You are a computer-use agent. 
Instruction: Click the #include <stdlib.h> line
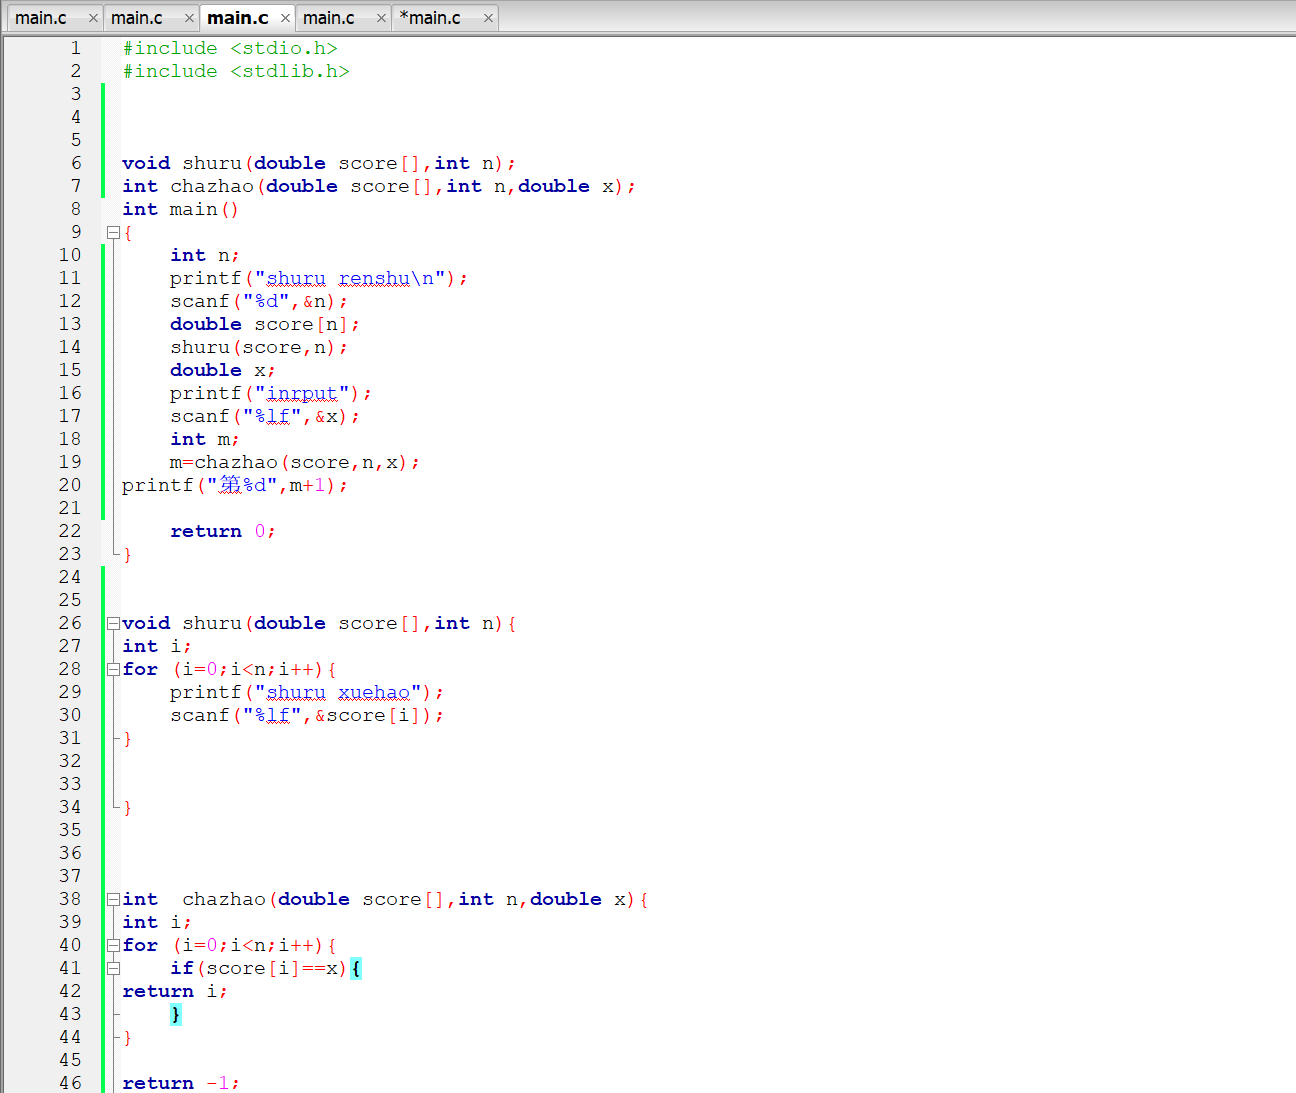236,71
